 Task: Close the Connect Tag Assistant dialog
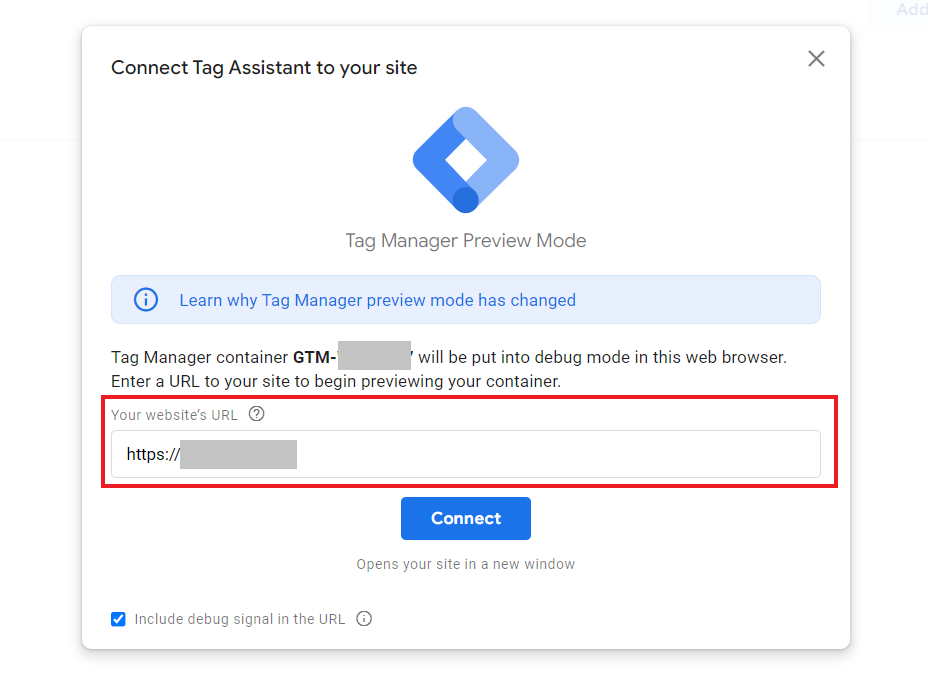tap(816, 59)
